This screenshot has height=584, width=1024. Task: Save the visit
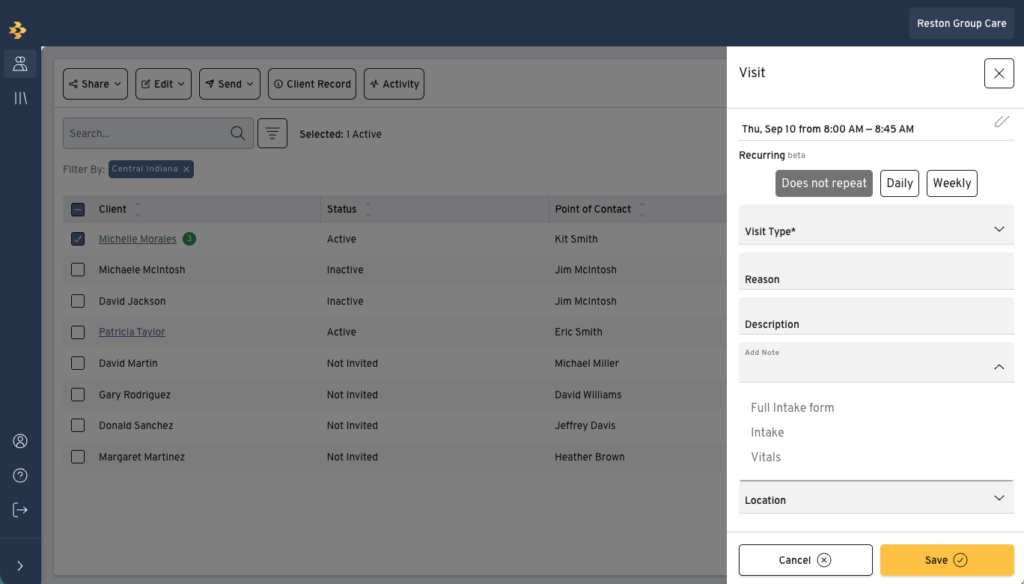[x=946, y=560]
